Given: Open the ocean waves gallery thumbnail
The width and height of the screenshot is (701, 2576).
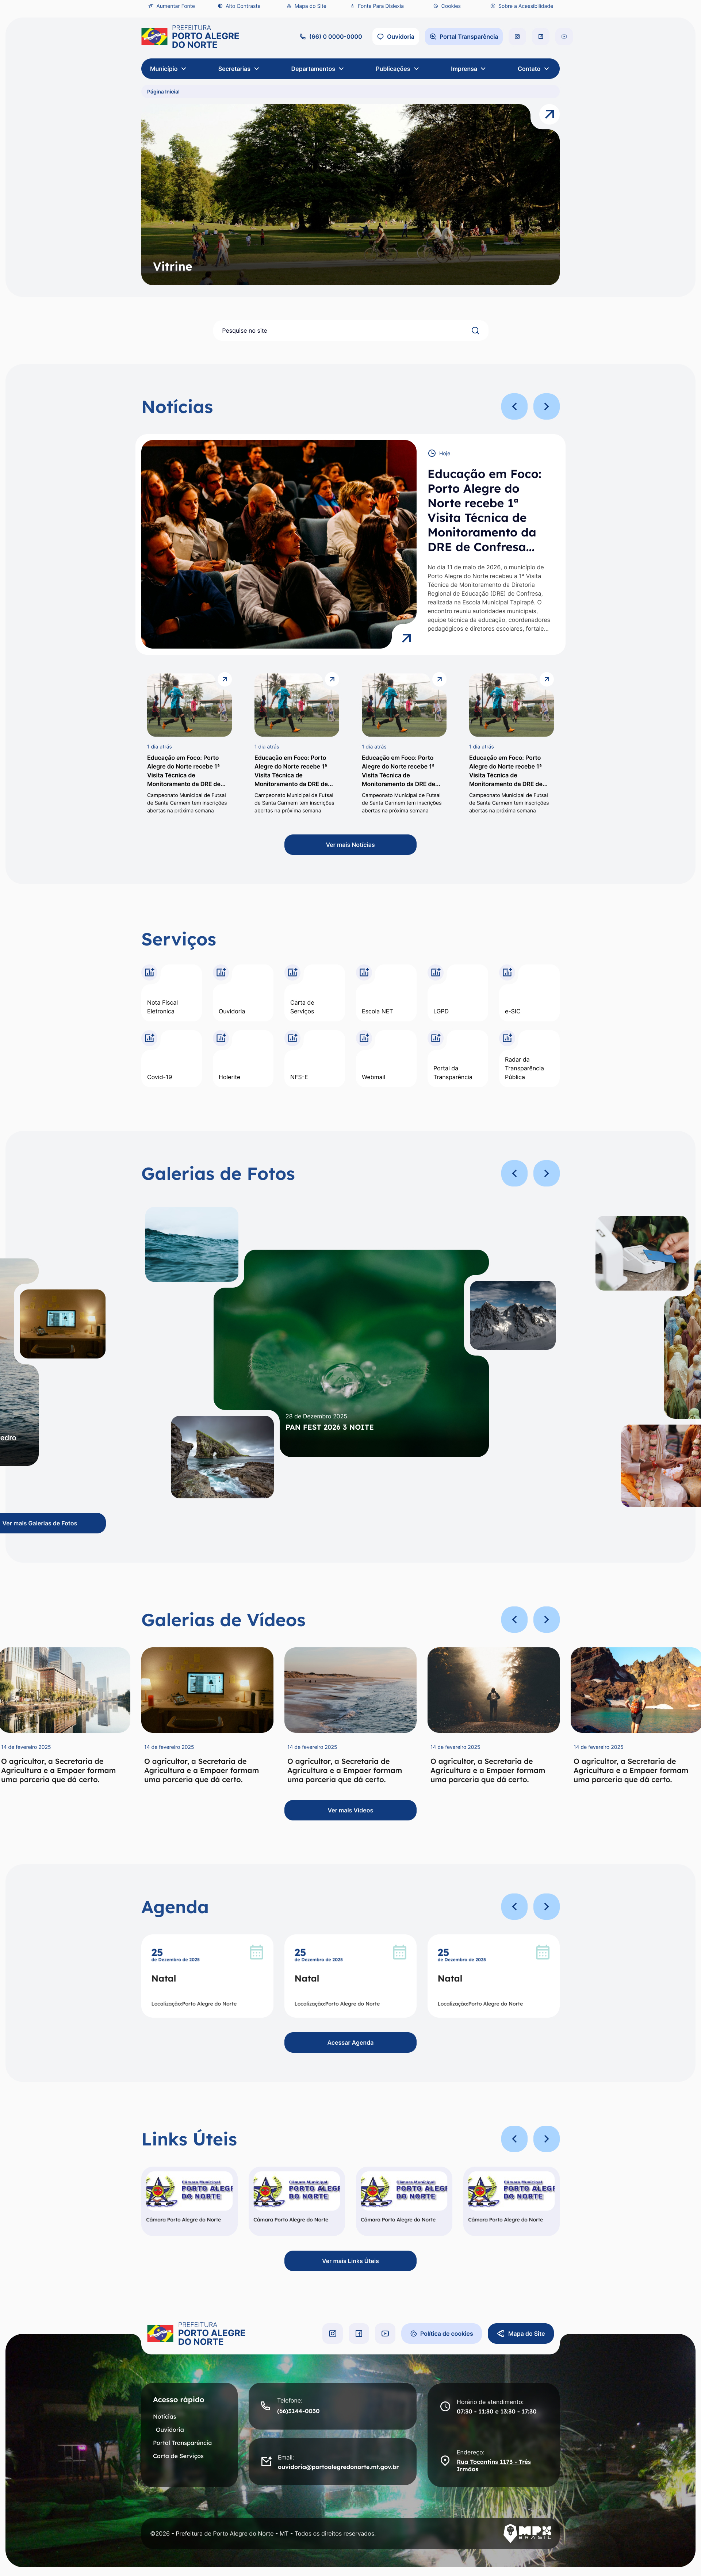Looking at the screenshot, I should (192, 1245).
